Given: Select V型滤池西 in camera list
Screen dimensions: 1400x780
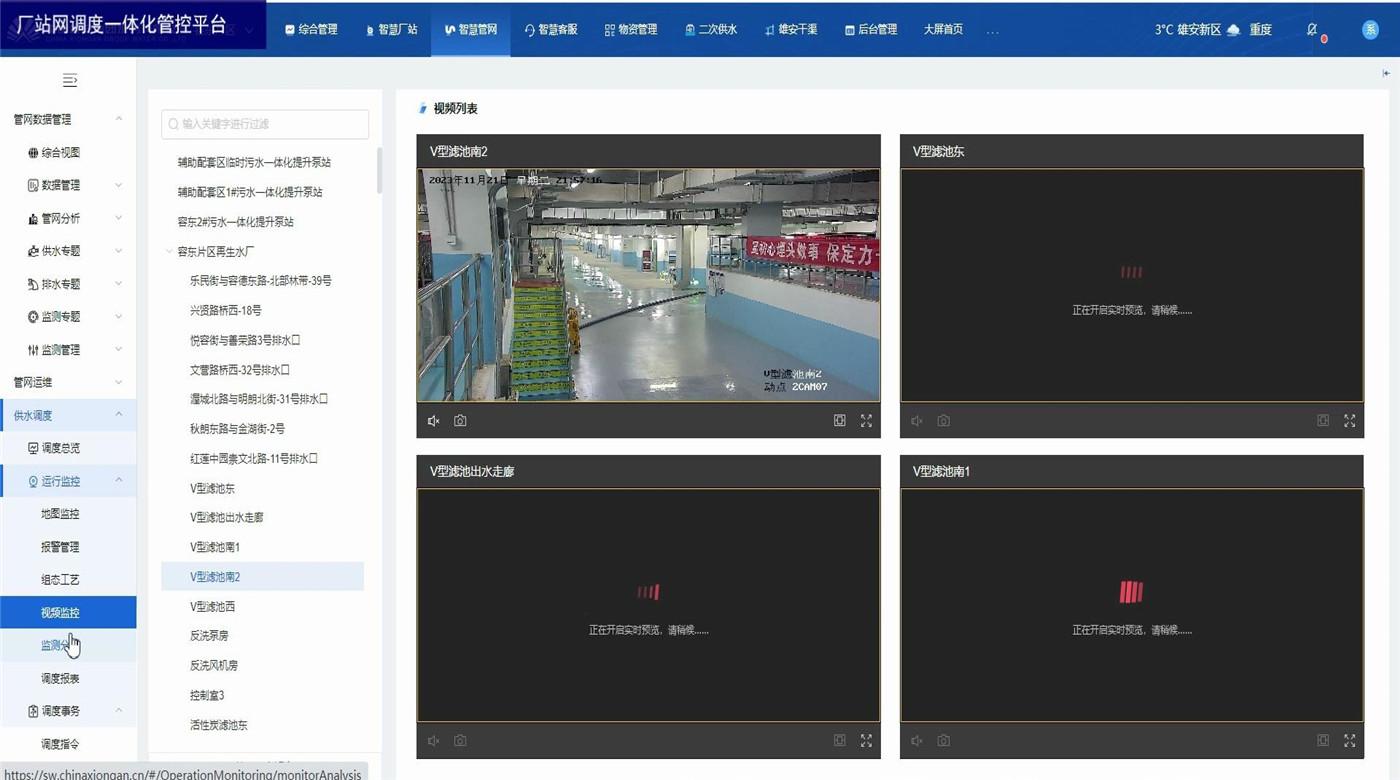Looking at the screenshot, I should pos(215,606).
